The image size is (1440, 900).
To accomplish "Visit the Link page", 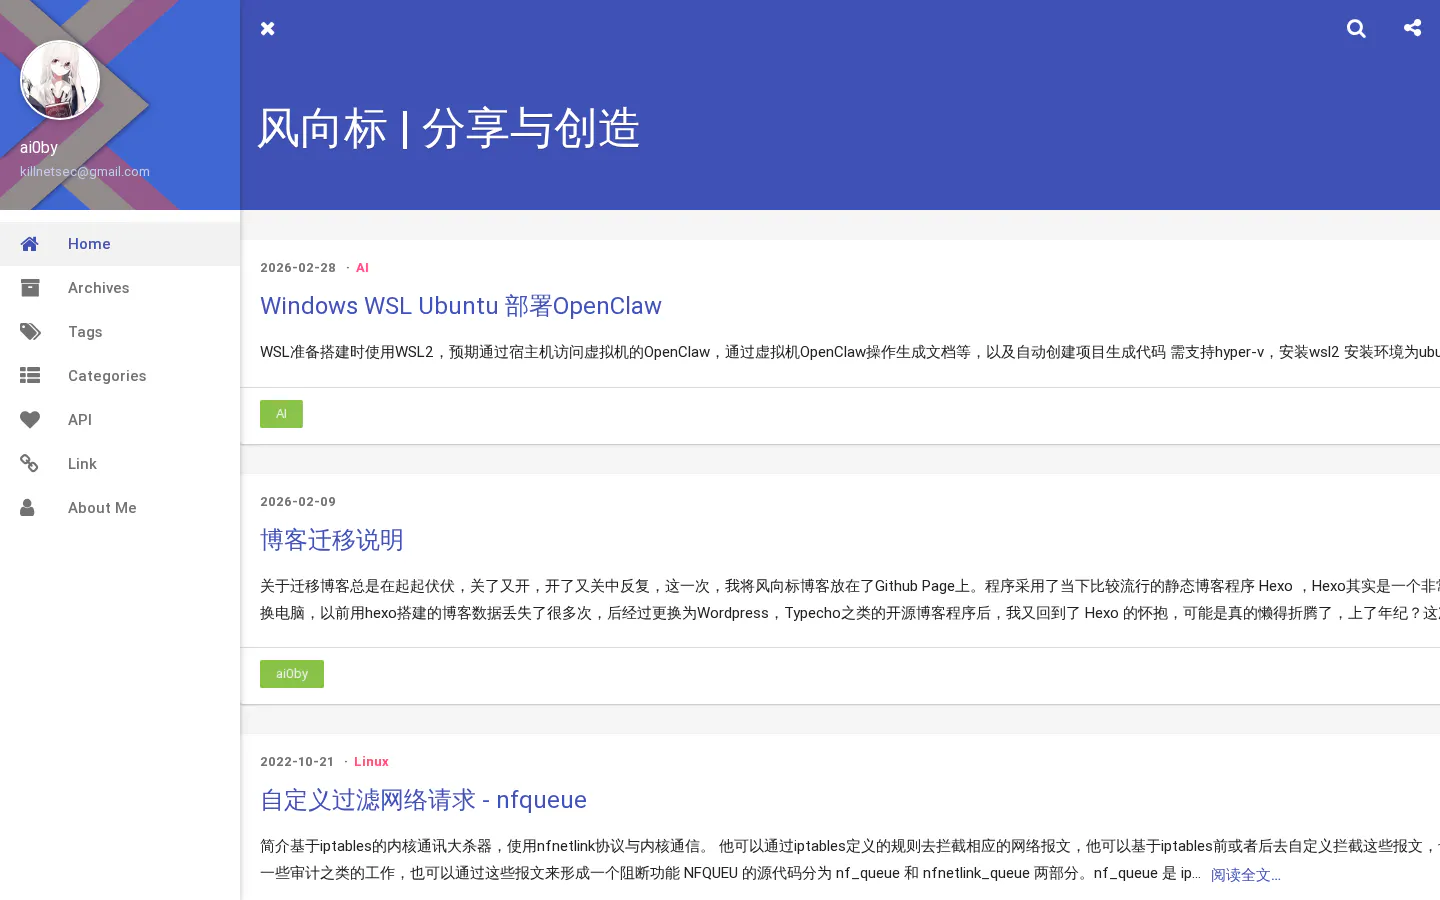I will coord(120,464).
